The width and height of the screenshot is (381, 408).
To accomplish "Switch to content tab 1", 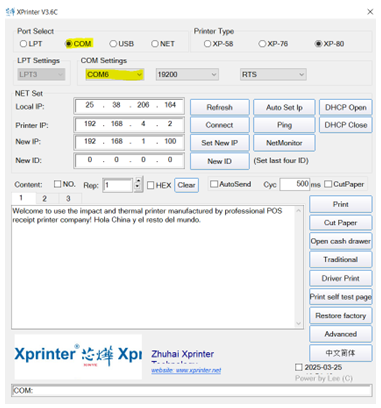I will (23, 198).
